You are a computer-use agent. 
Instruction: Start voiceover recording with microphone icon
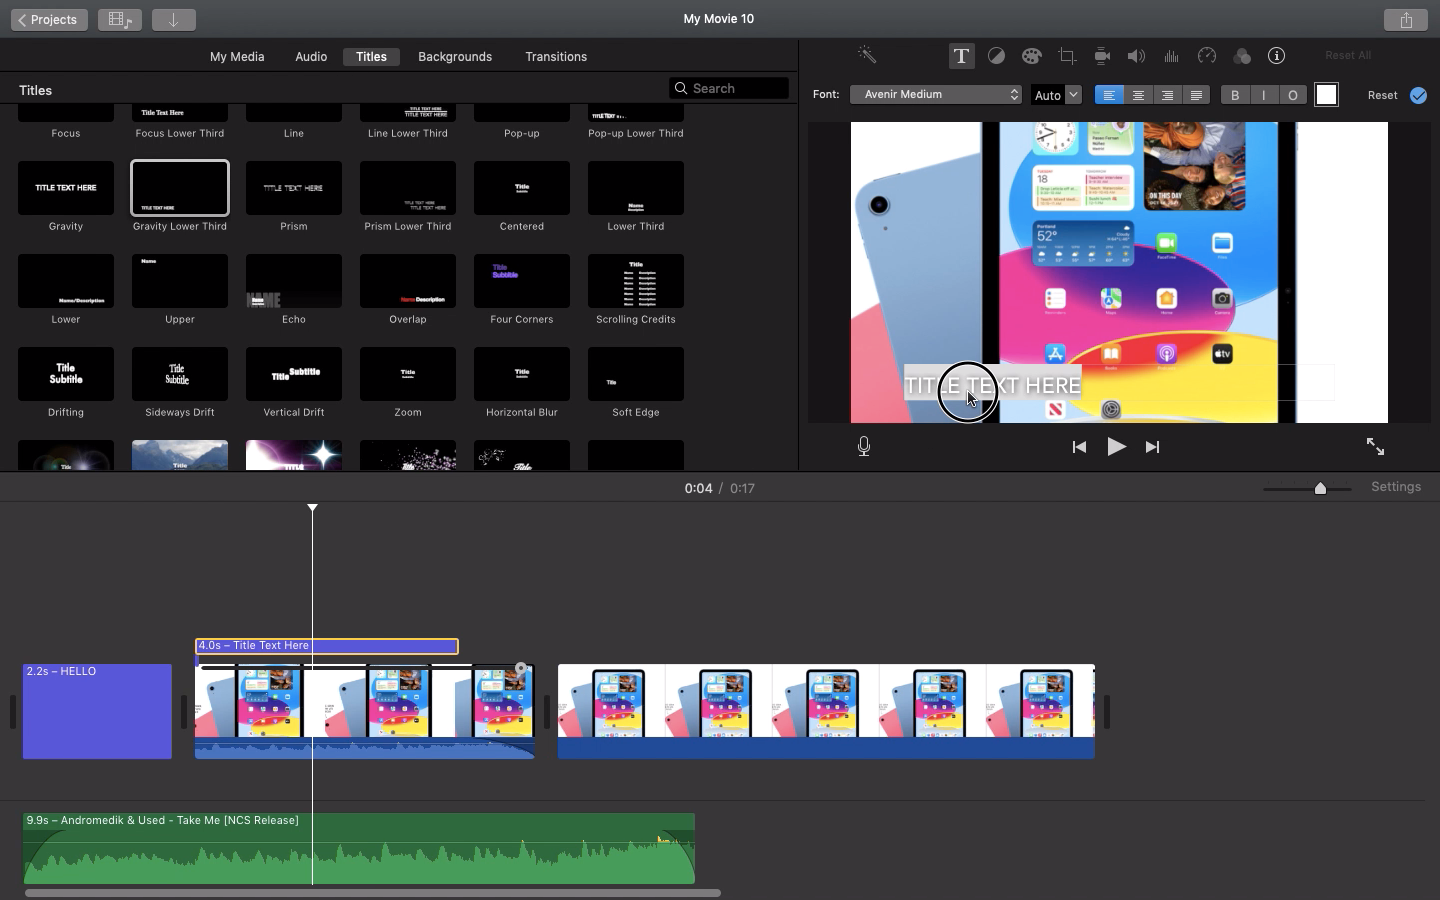pyautogui.click(x=864, y=447)
